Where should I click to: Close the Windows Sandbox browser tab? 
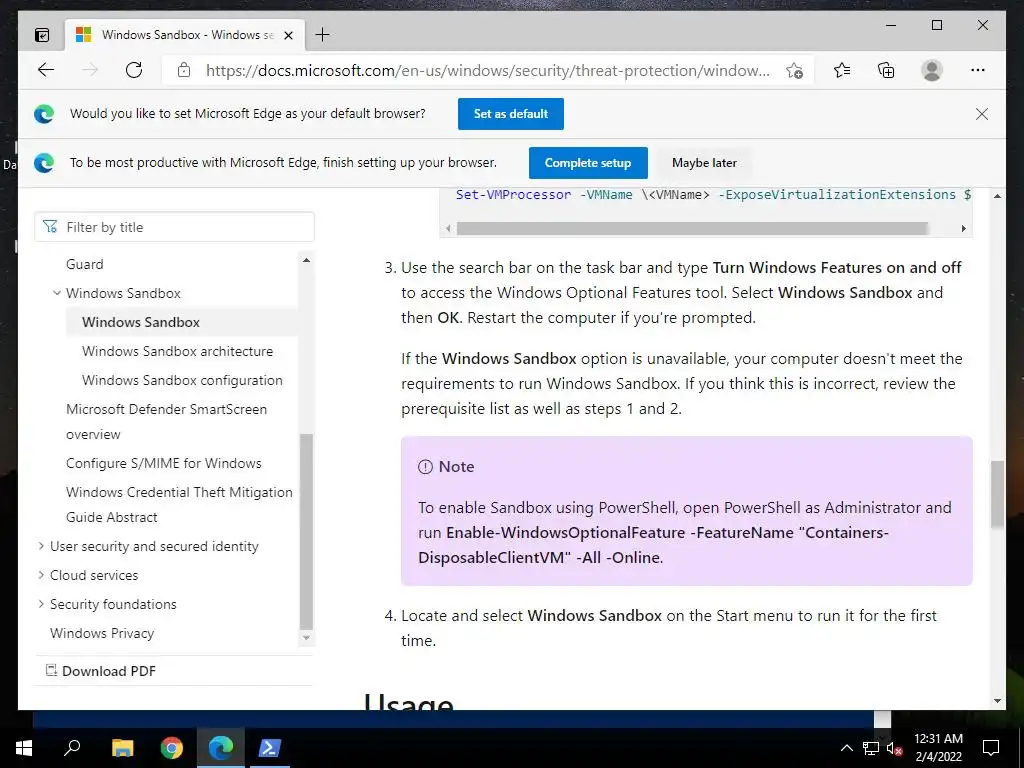(288, 35)
